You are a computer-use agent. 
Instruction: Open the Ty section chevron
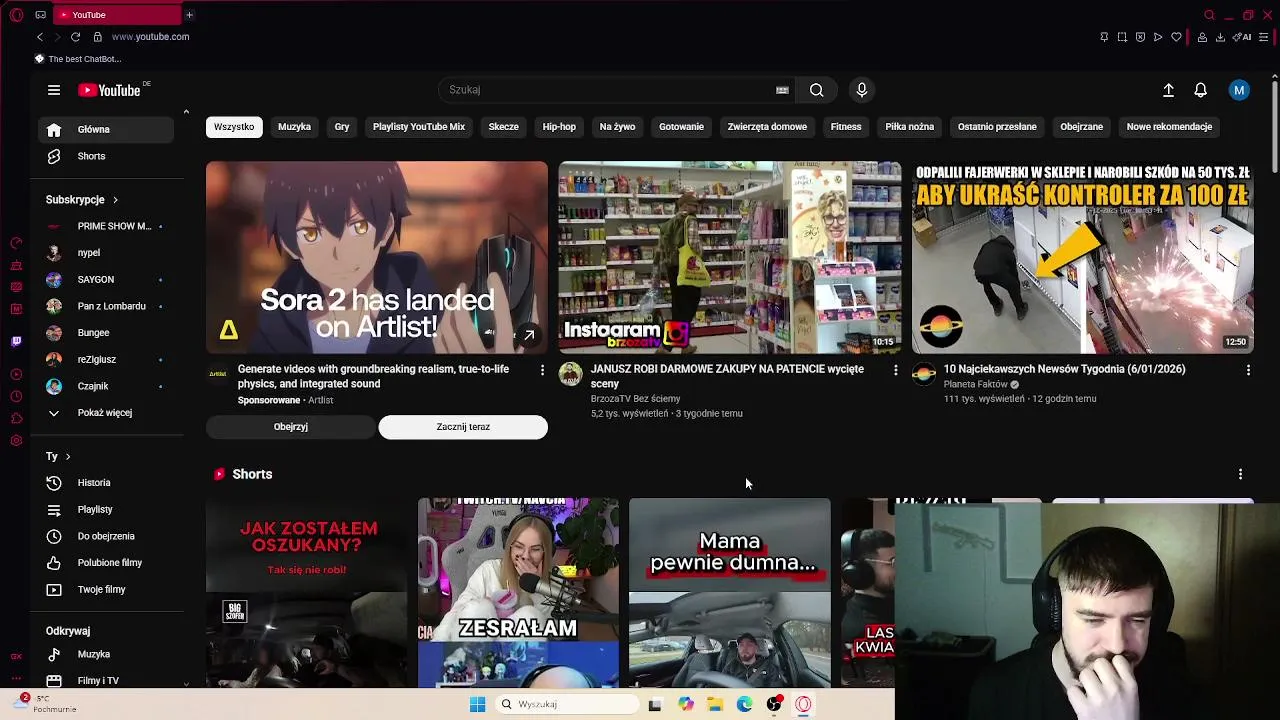[x=68, y=457]
